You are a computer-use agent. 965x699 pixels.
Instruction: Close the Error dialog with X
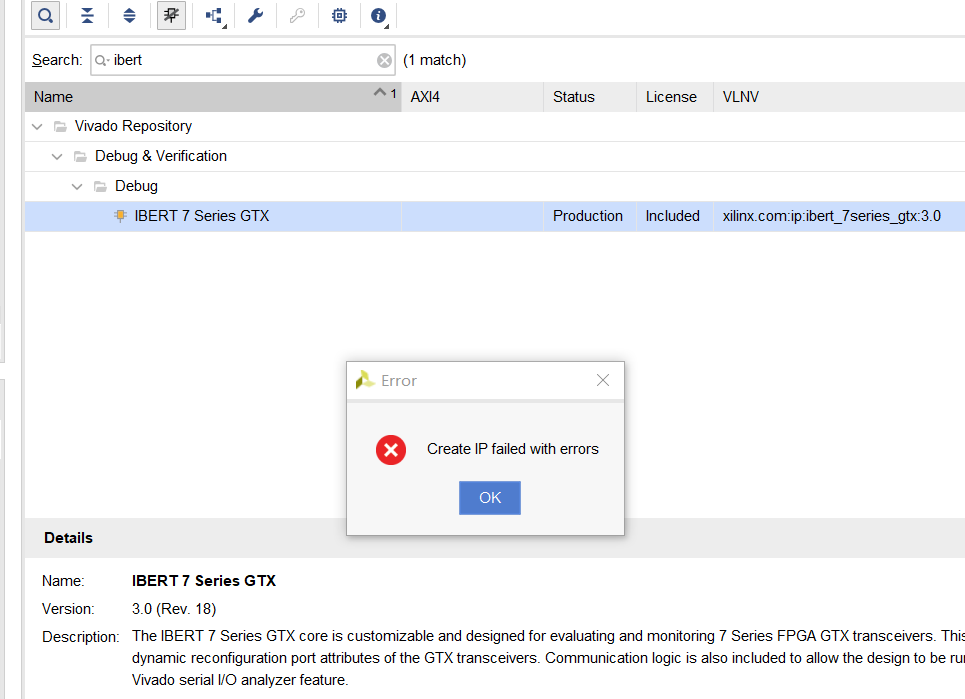pyautogui.click(x=603, y=380)
